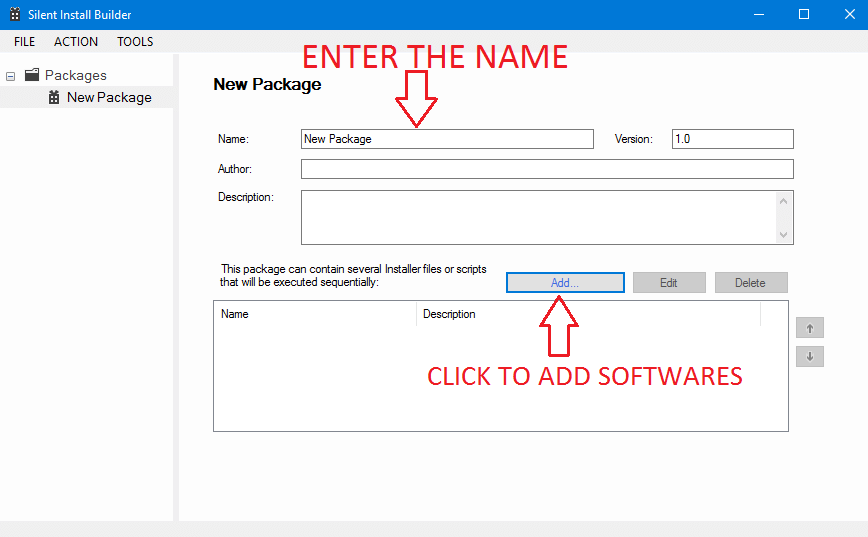Screen dimensions: 868x537
Task: Click the Description scrollbar down arrow
Action: [x=783, y=234]
